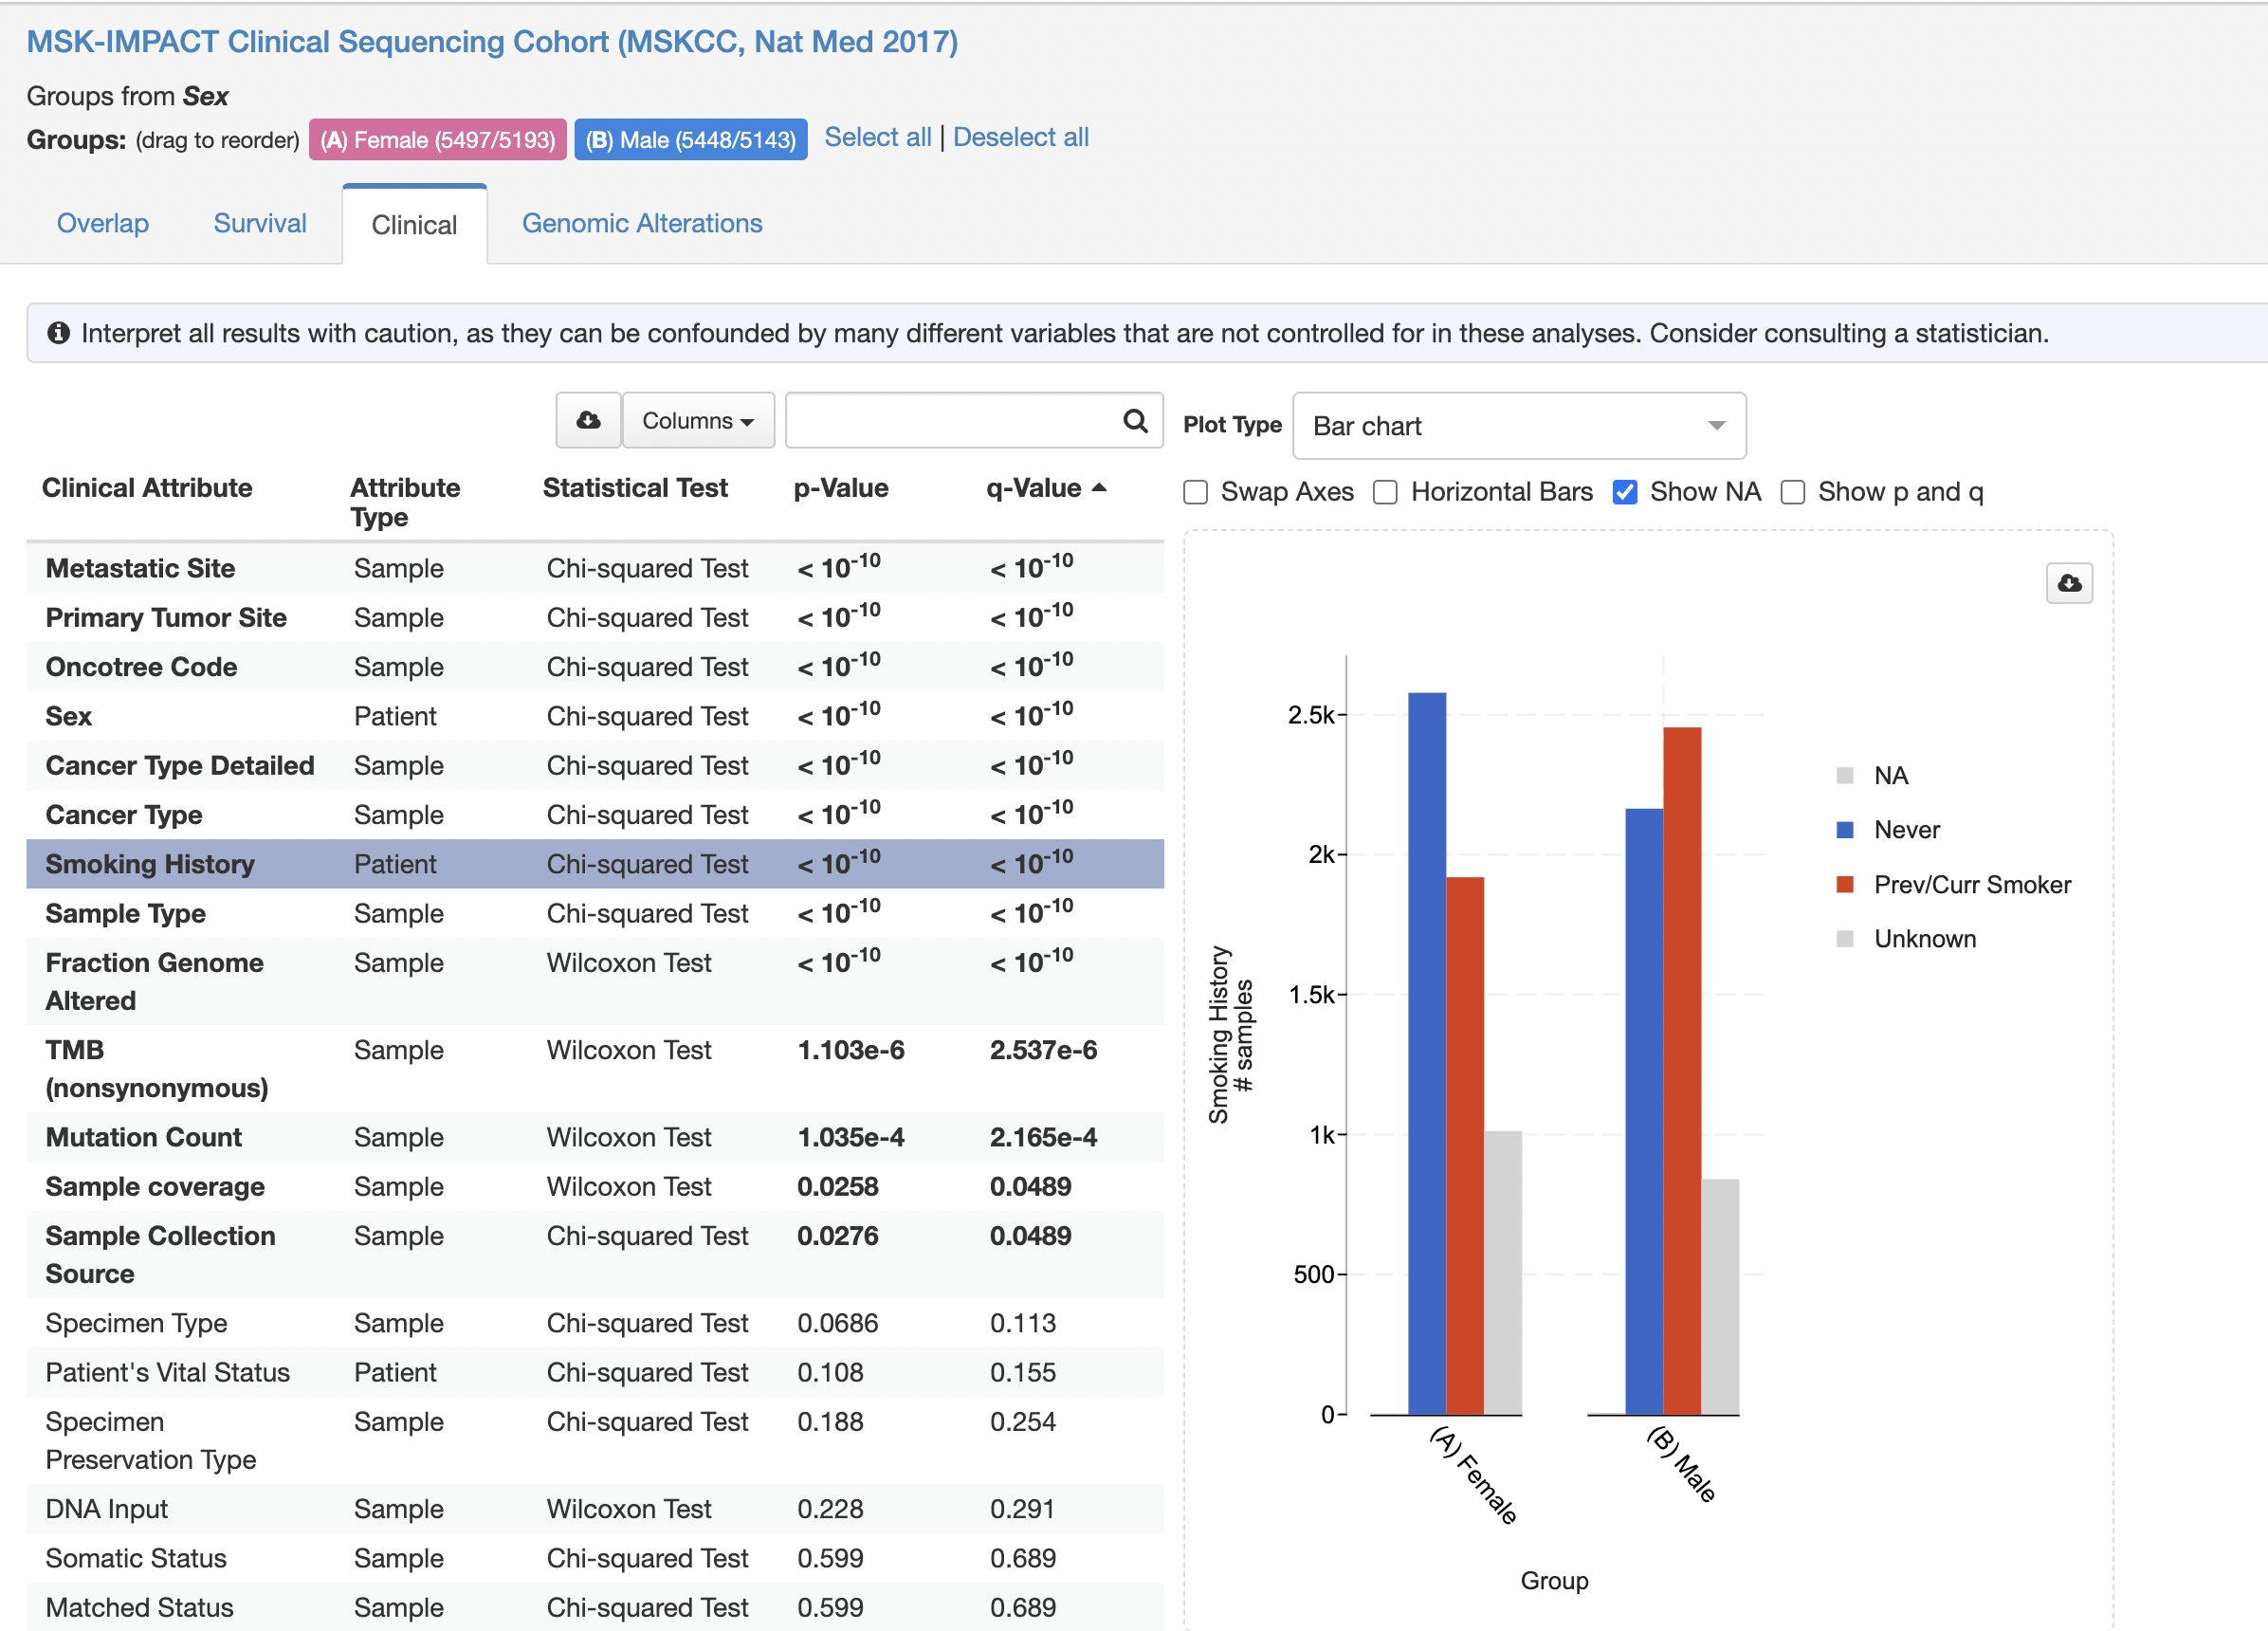Uncheck the Show NA checkbox
2268x1631 pixels.
coord(1625,492)
